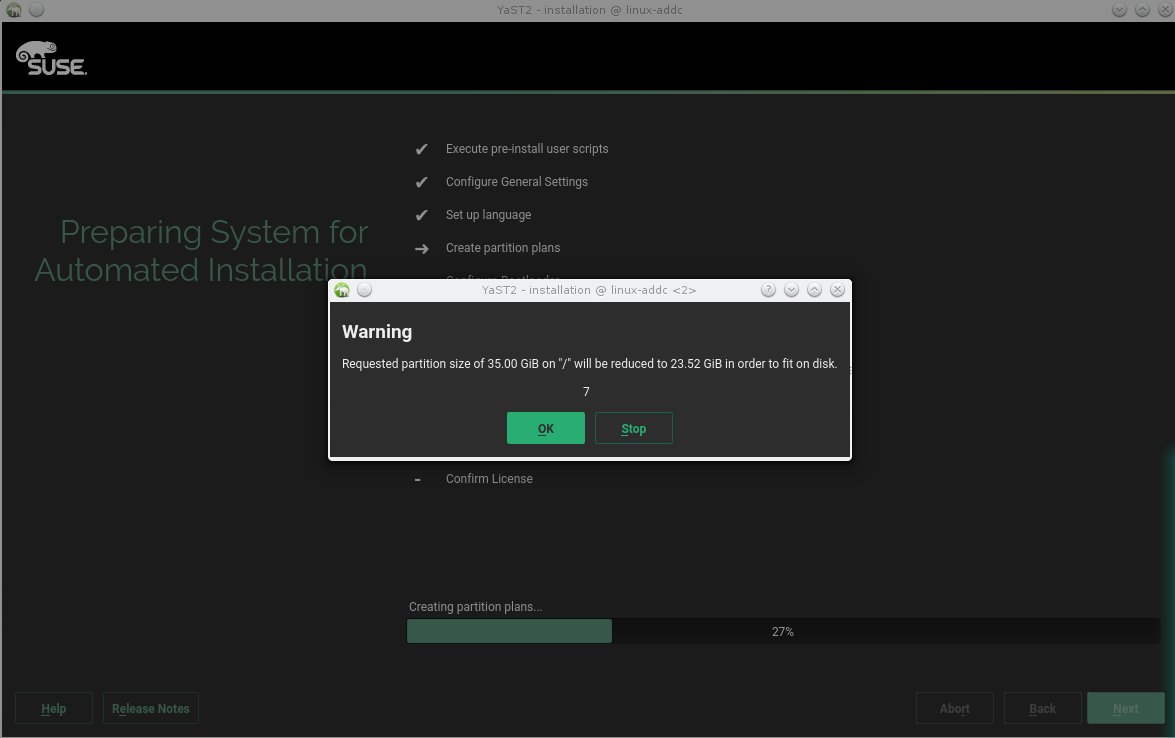Click the Next button
Screen dimensions: 1175x738
[1125, 708]
